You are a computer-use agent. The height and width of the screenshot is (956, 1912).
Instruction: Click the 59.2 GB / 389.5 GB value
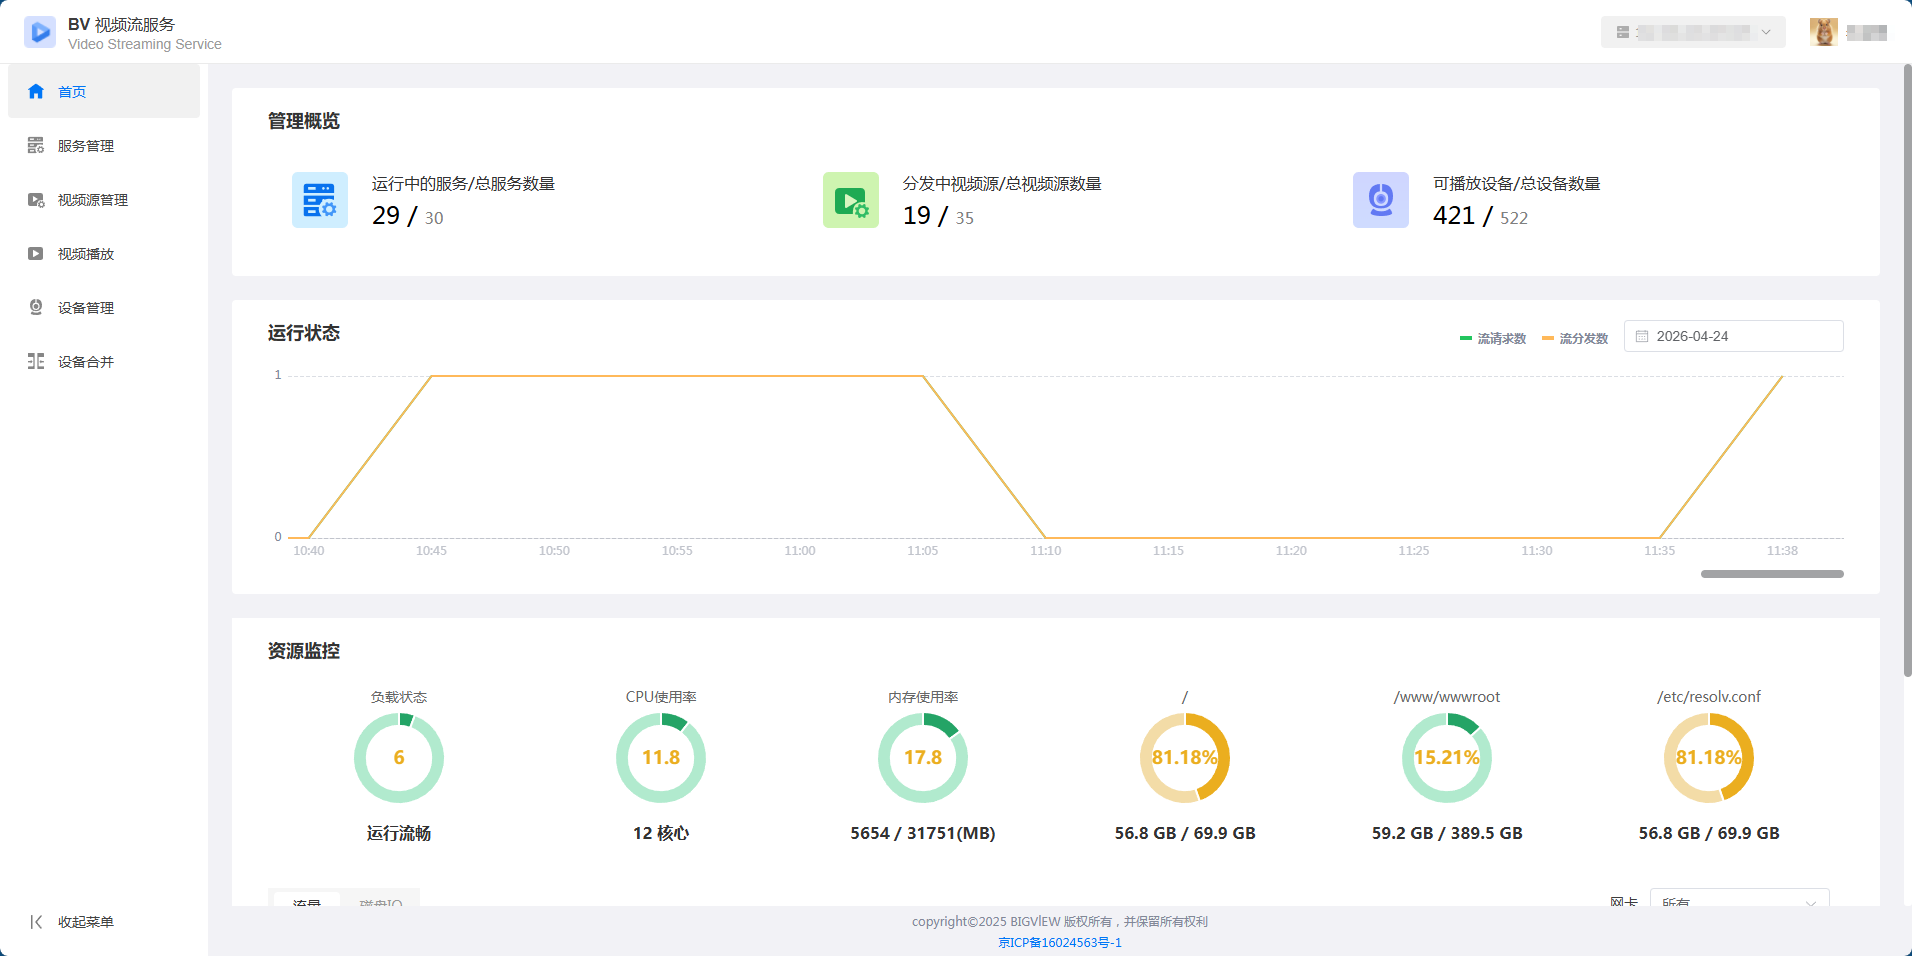click(x=1447, y=833)
